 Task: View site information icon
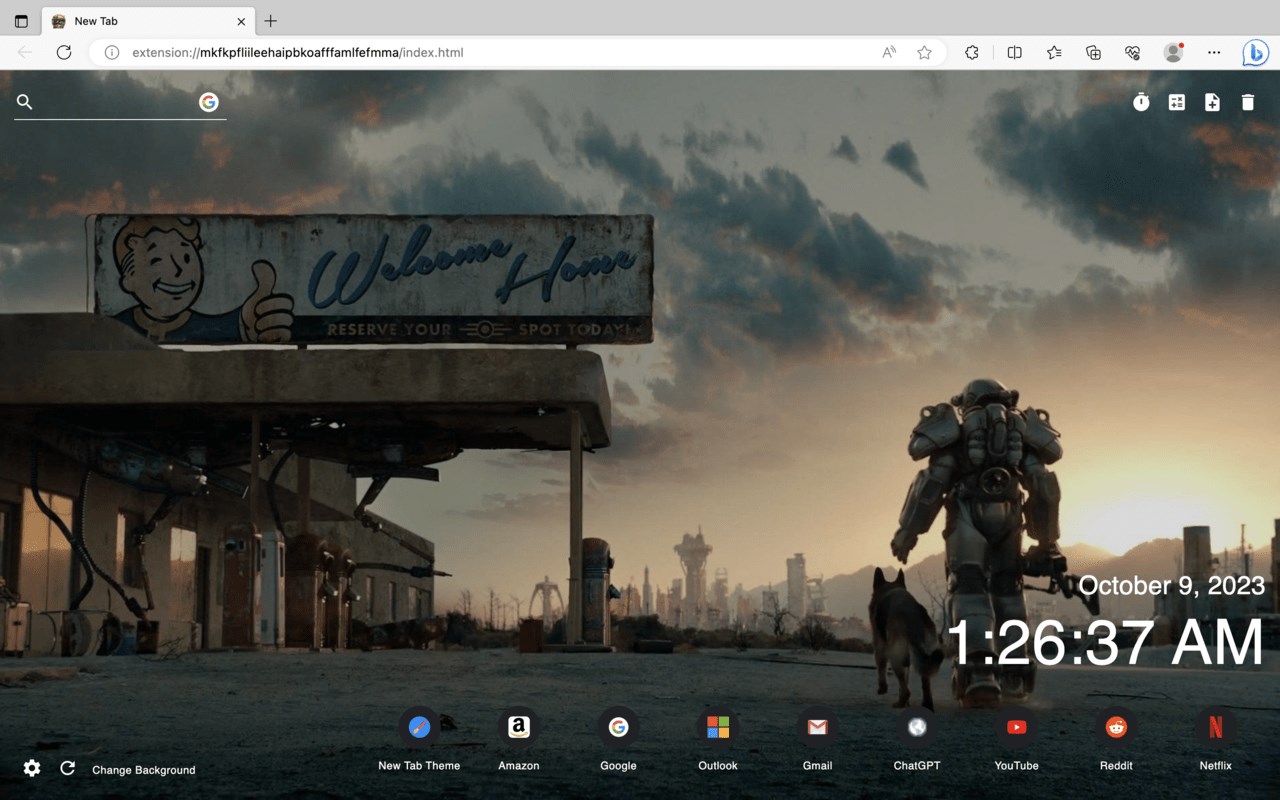[112, 52]
